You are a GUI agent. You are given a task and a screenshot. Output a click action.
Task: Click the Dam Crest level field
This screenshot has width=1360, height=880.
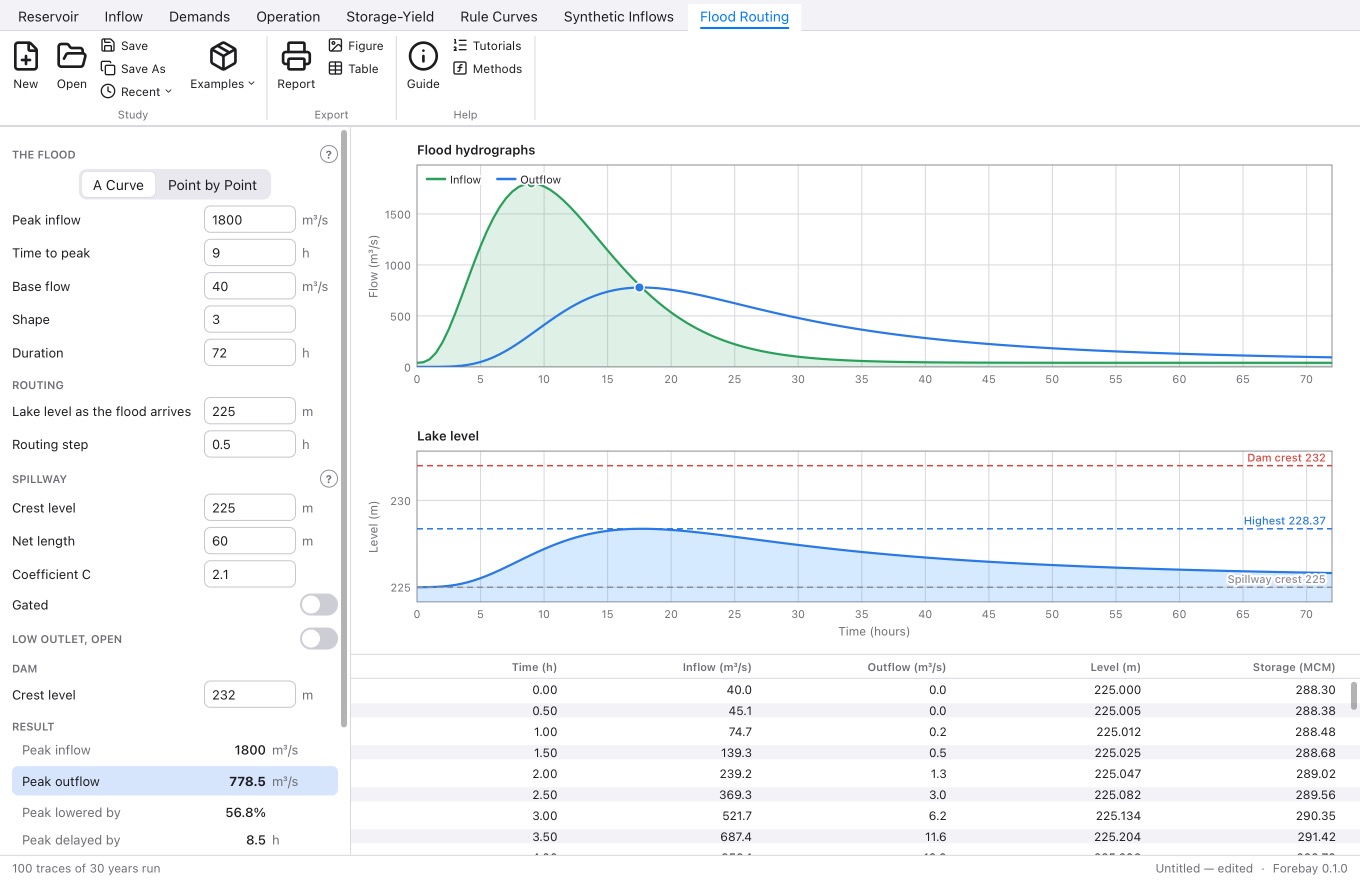[x=250, y=695]
